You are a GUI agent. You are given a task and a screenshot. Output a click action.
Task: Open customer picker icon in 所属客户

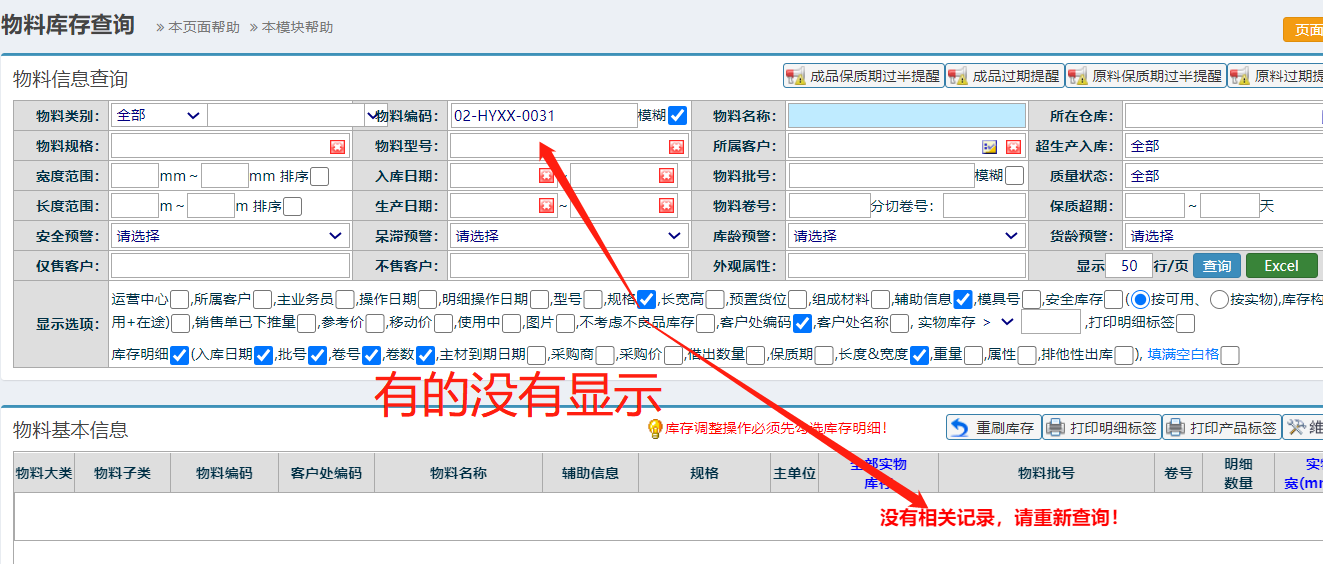pyautogui.click(x=989, y=147)
